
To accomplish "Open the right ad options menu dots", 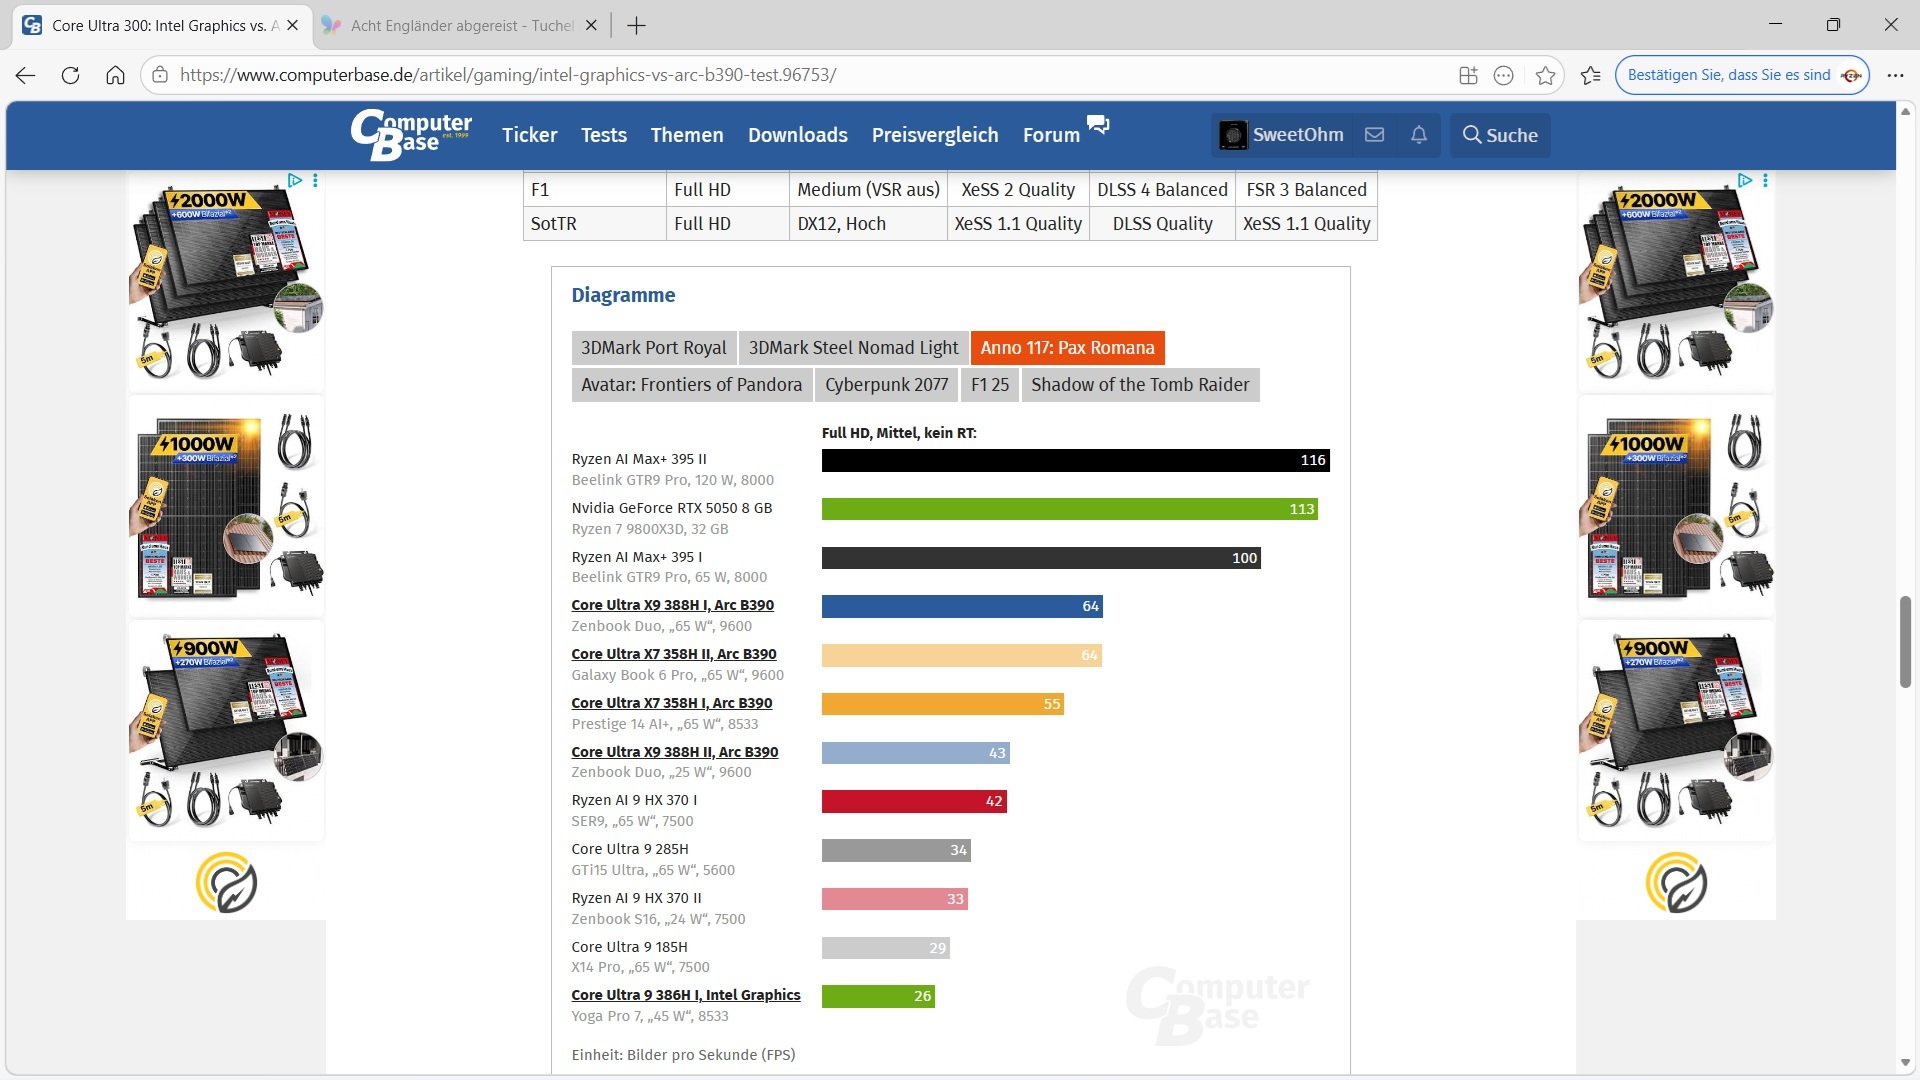I will coord(1765,180).
